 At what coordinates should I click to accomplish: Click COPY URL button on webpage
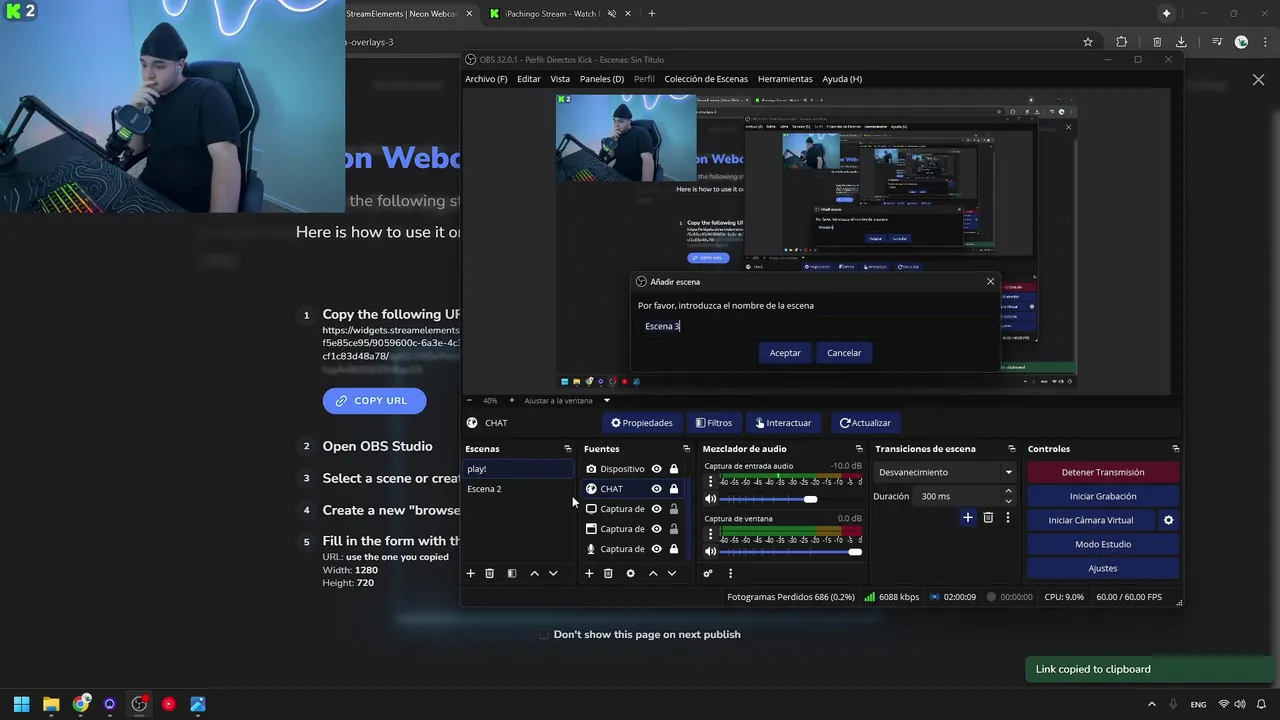pyautogui.click(x=374, y=401)
